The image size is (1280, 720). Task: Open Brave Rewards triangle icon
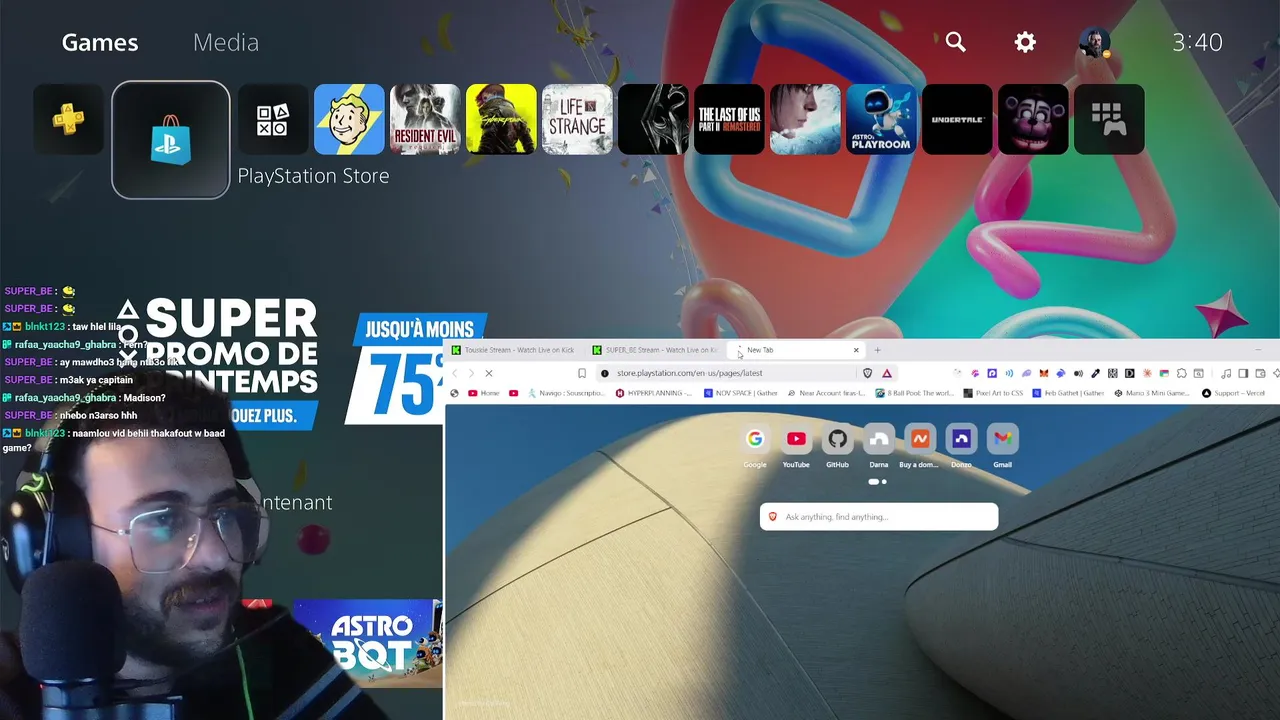click(x=887, y=373)
